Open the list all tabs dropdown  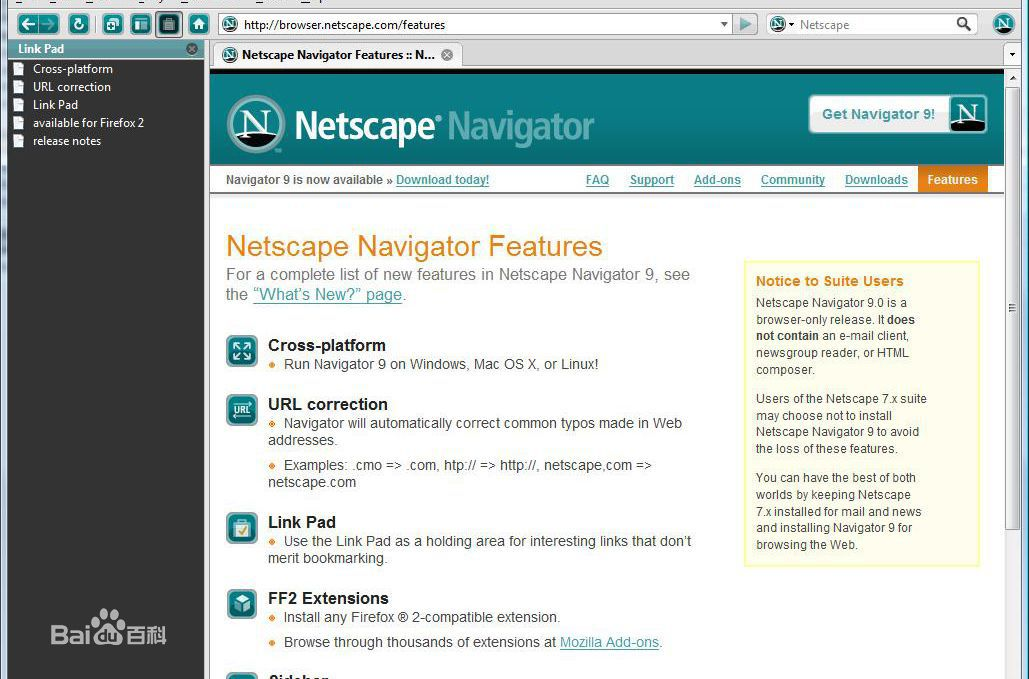pyautogui.click(x=1013, y=54)
